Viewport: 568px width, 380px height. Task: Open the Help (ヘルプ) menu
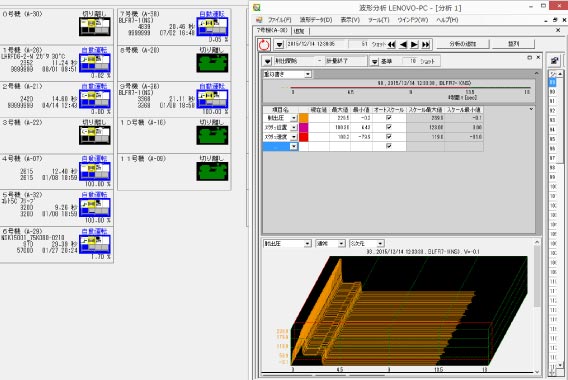point(447,20)
